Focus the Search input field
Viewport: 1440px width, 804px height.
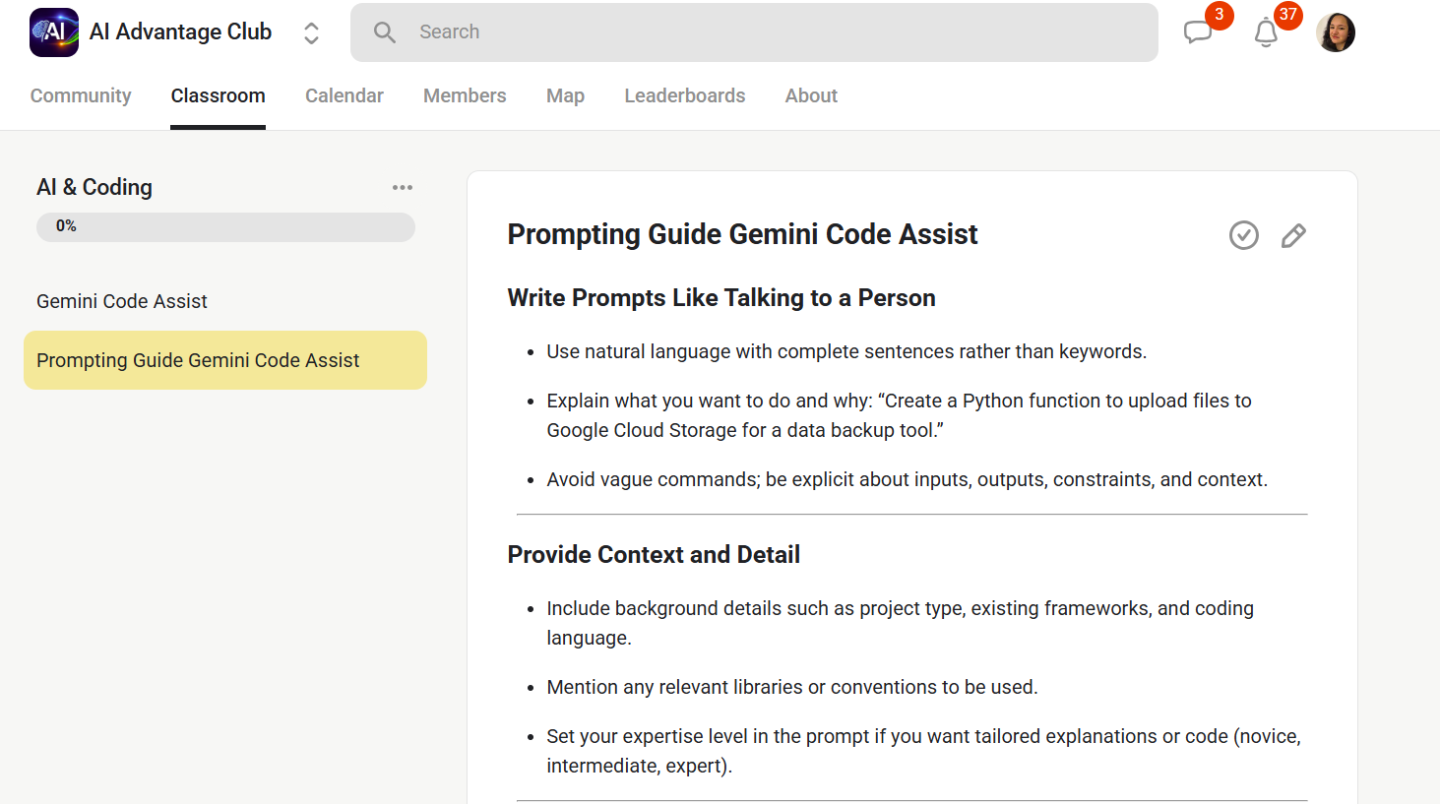(754, 32)
